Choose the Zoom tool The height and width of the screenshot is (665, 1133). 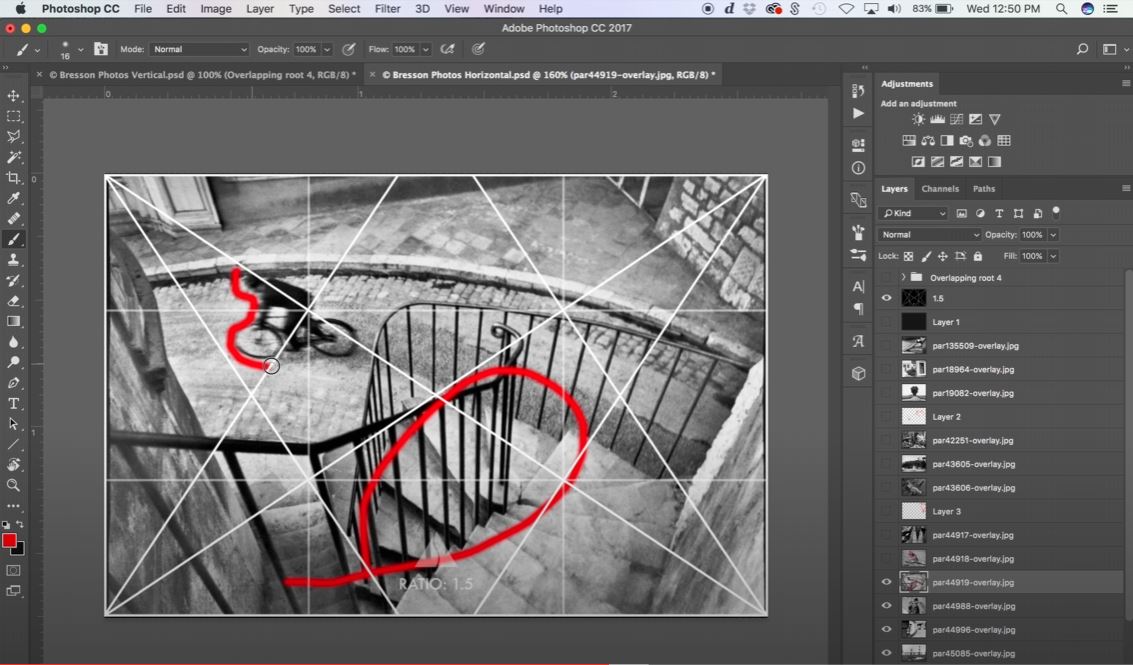point(13,485)
